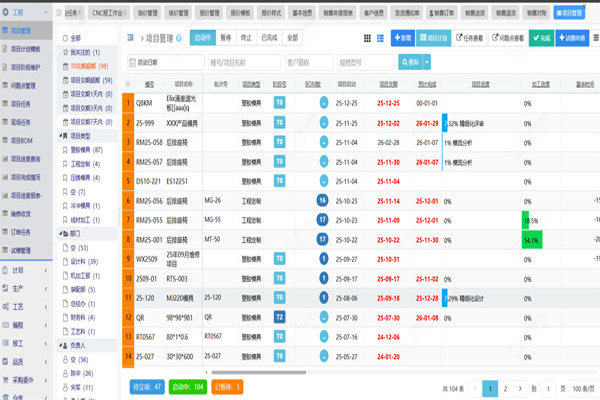Focus the 模号/项目名称 search field
This screenshot has height=400, width=600.
pyautogui.click(x=244, y=62)
